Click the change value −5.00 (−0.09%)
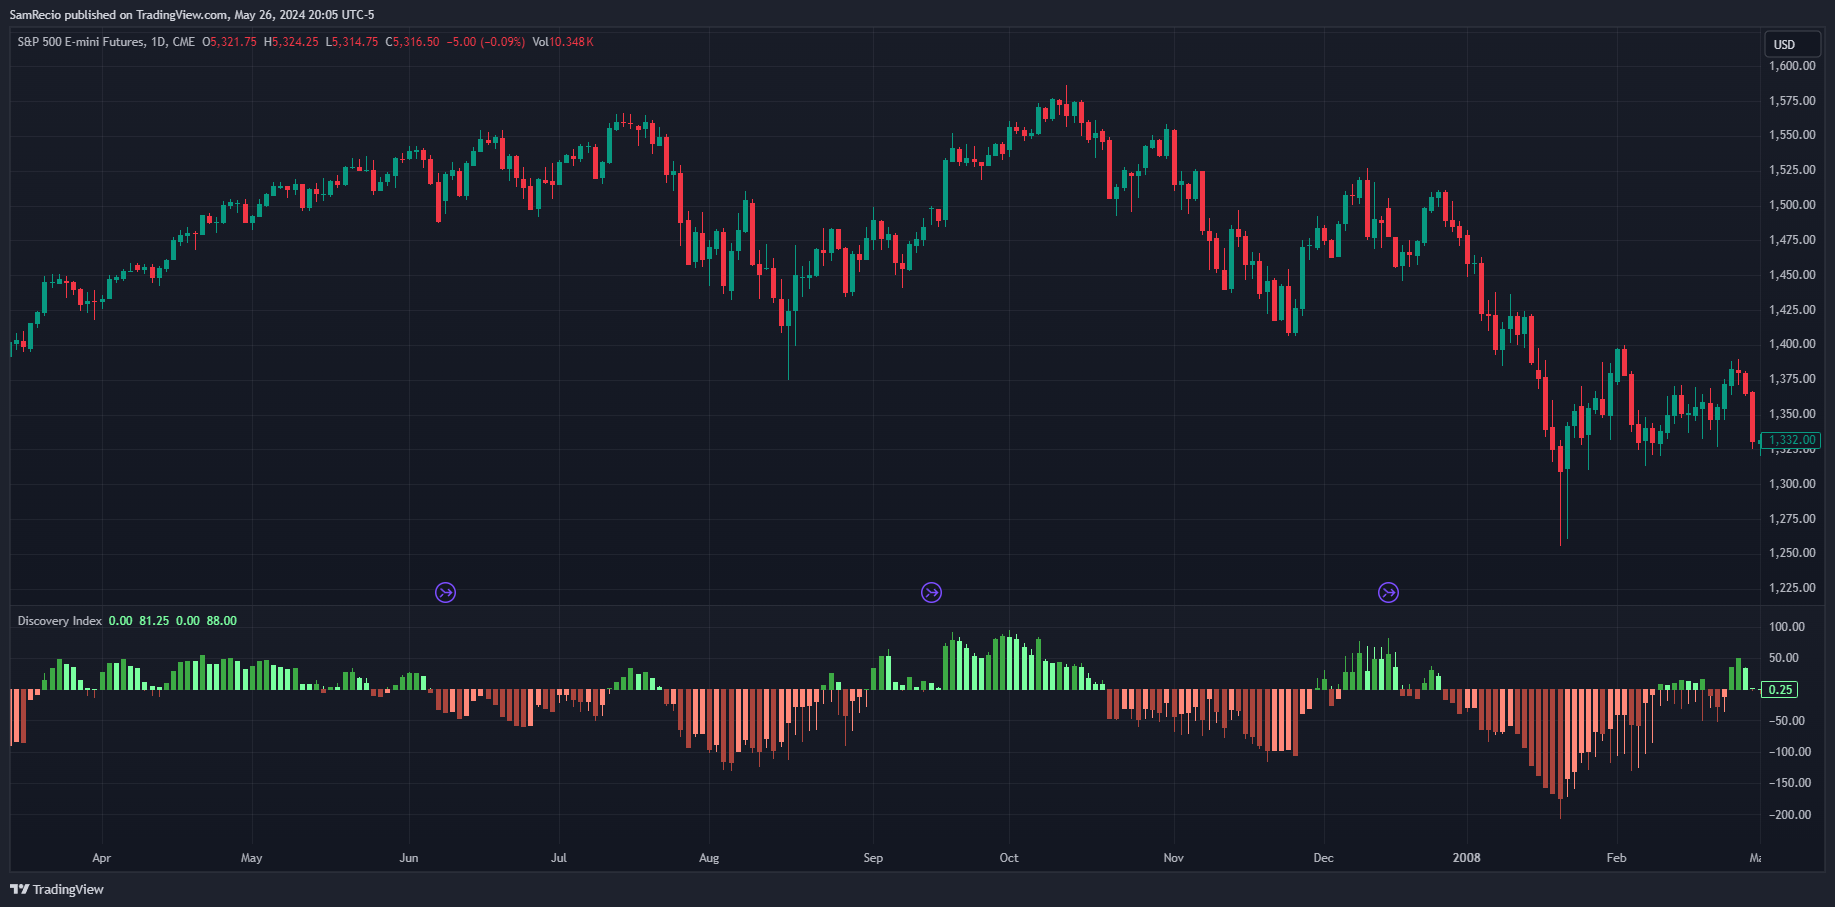1835x907 pixels. [x=486, y=42]
